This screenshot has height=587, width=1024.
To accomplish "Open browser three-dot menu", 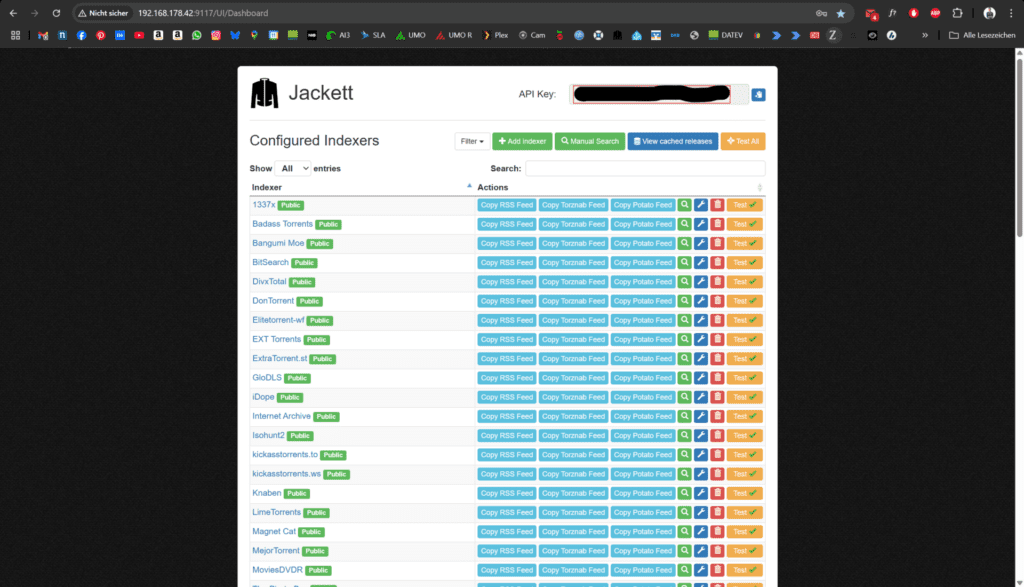I will point(1011,13).
